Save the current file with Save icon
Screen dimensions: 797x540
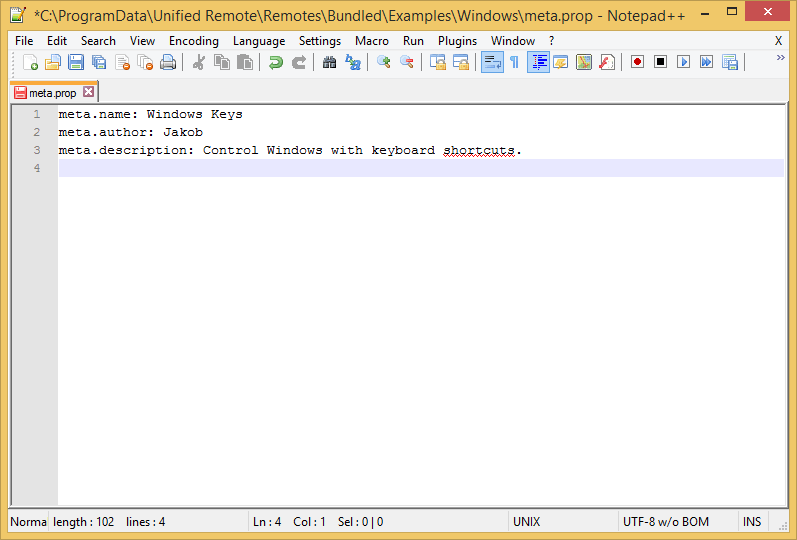[76, 63]
